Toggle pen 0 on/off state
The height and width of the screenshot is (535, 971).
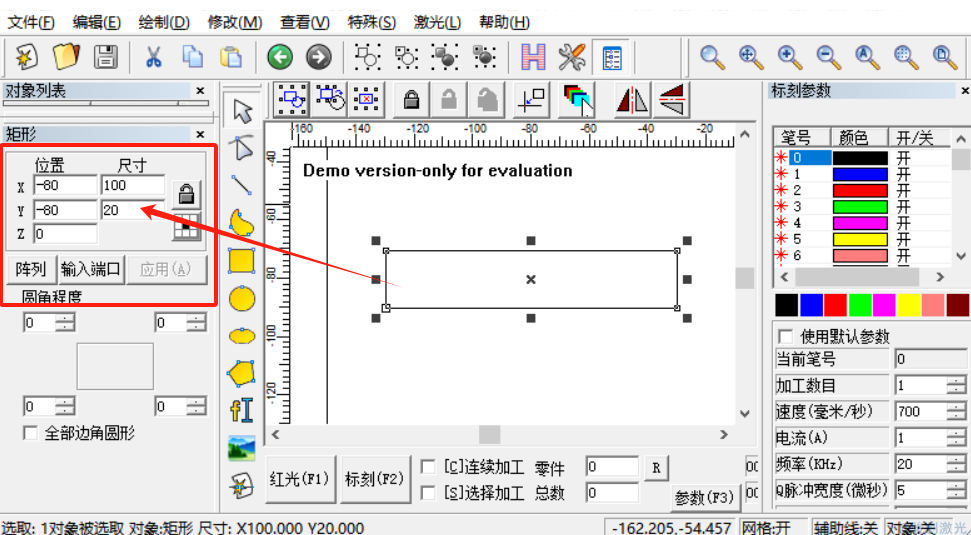(x=904, y=158)
